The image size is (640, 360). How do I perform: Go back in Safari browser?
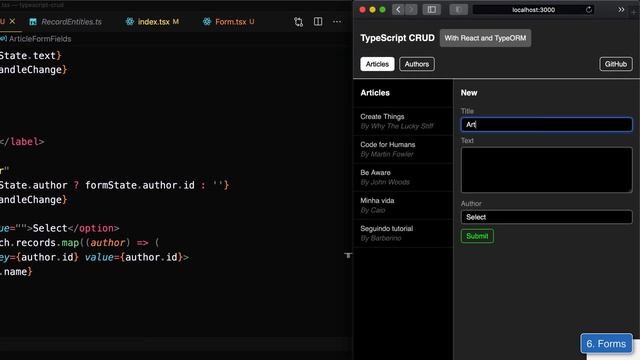(x=398, y=9)
